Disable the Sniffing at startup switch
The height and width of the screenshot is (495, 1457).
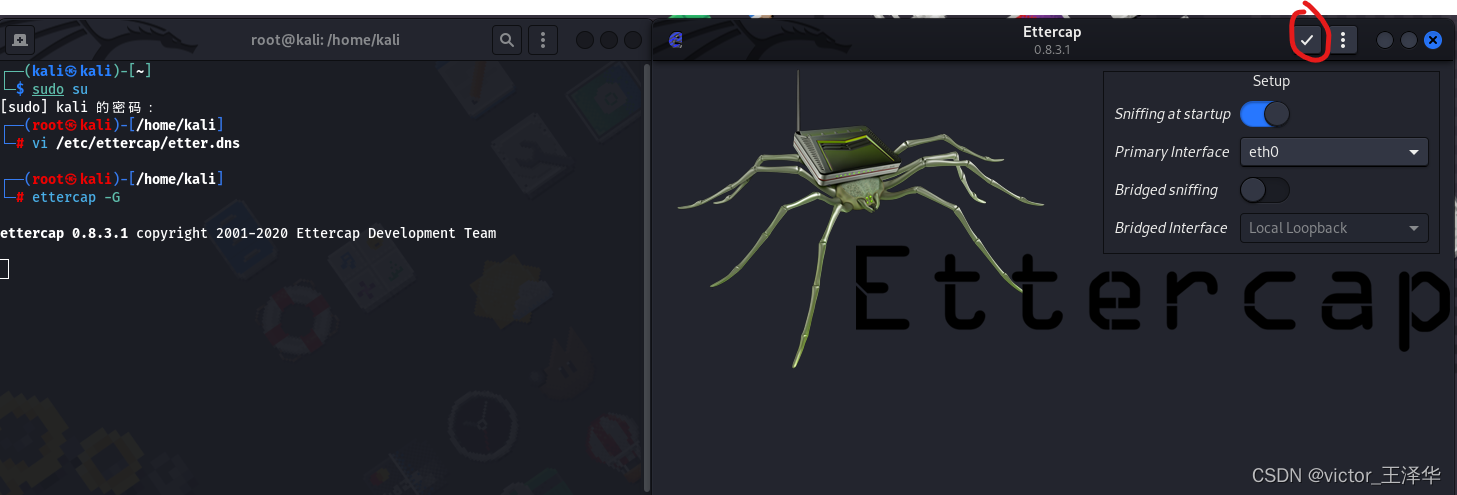(x=1265, y=114)
